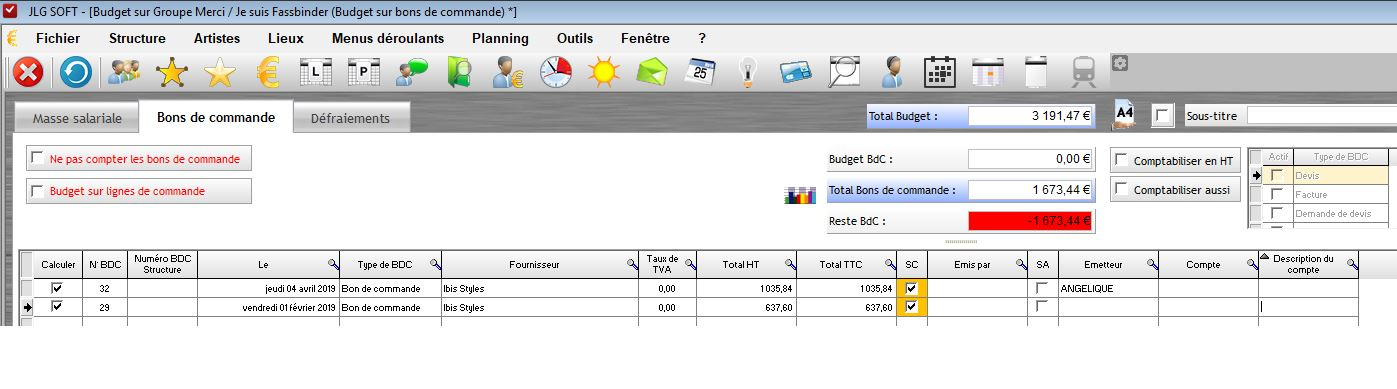Image resolution: width=1397 pixels, height=389 pixels.
Task: Check the 'Comptabiliser aussi' option
Action: click(1122, 189)
